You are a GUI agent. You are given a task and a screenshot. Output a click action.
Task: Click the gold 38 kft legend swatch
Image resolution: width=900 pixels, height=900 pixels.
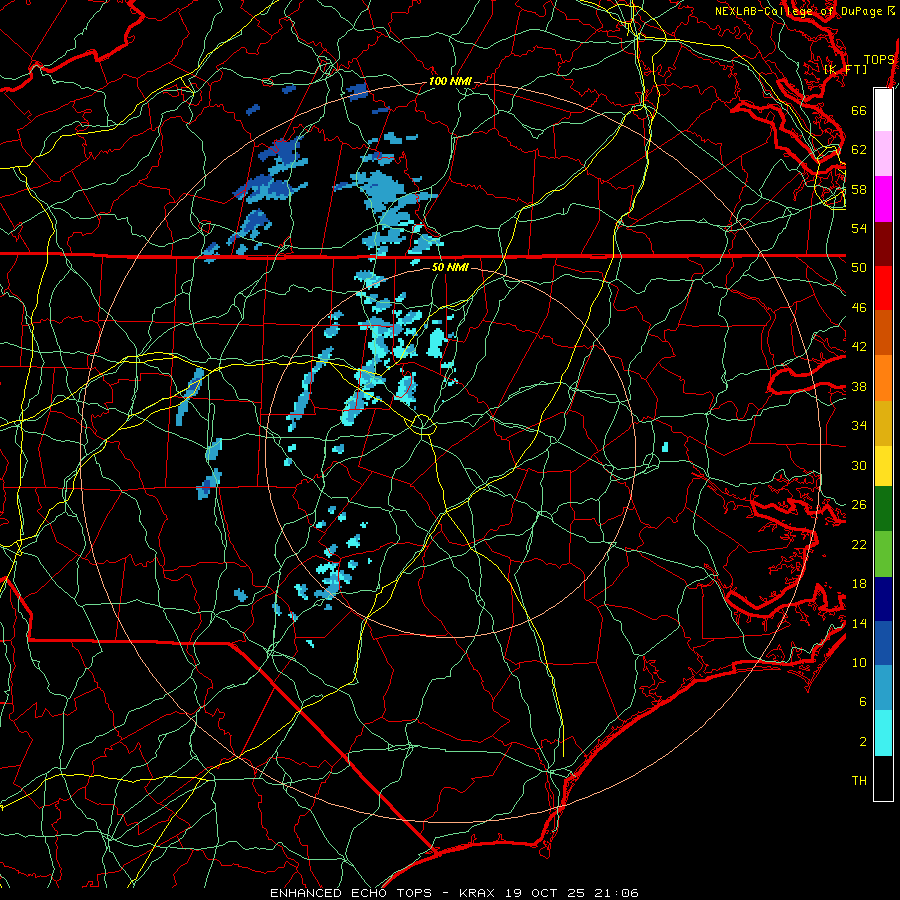coord(883,423)
